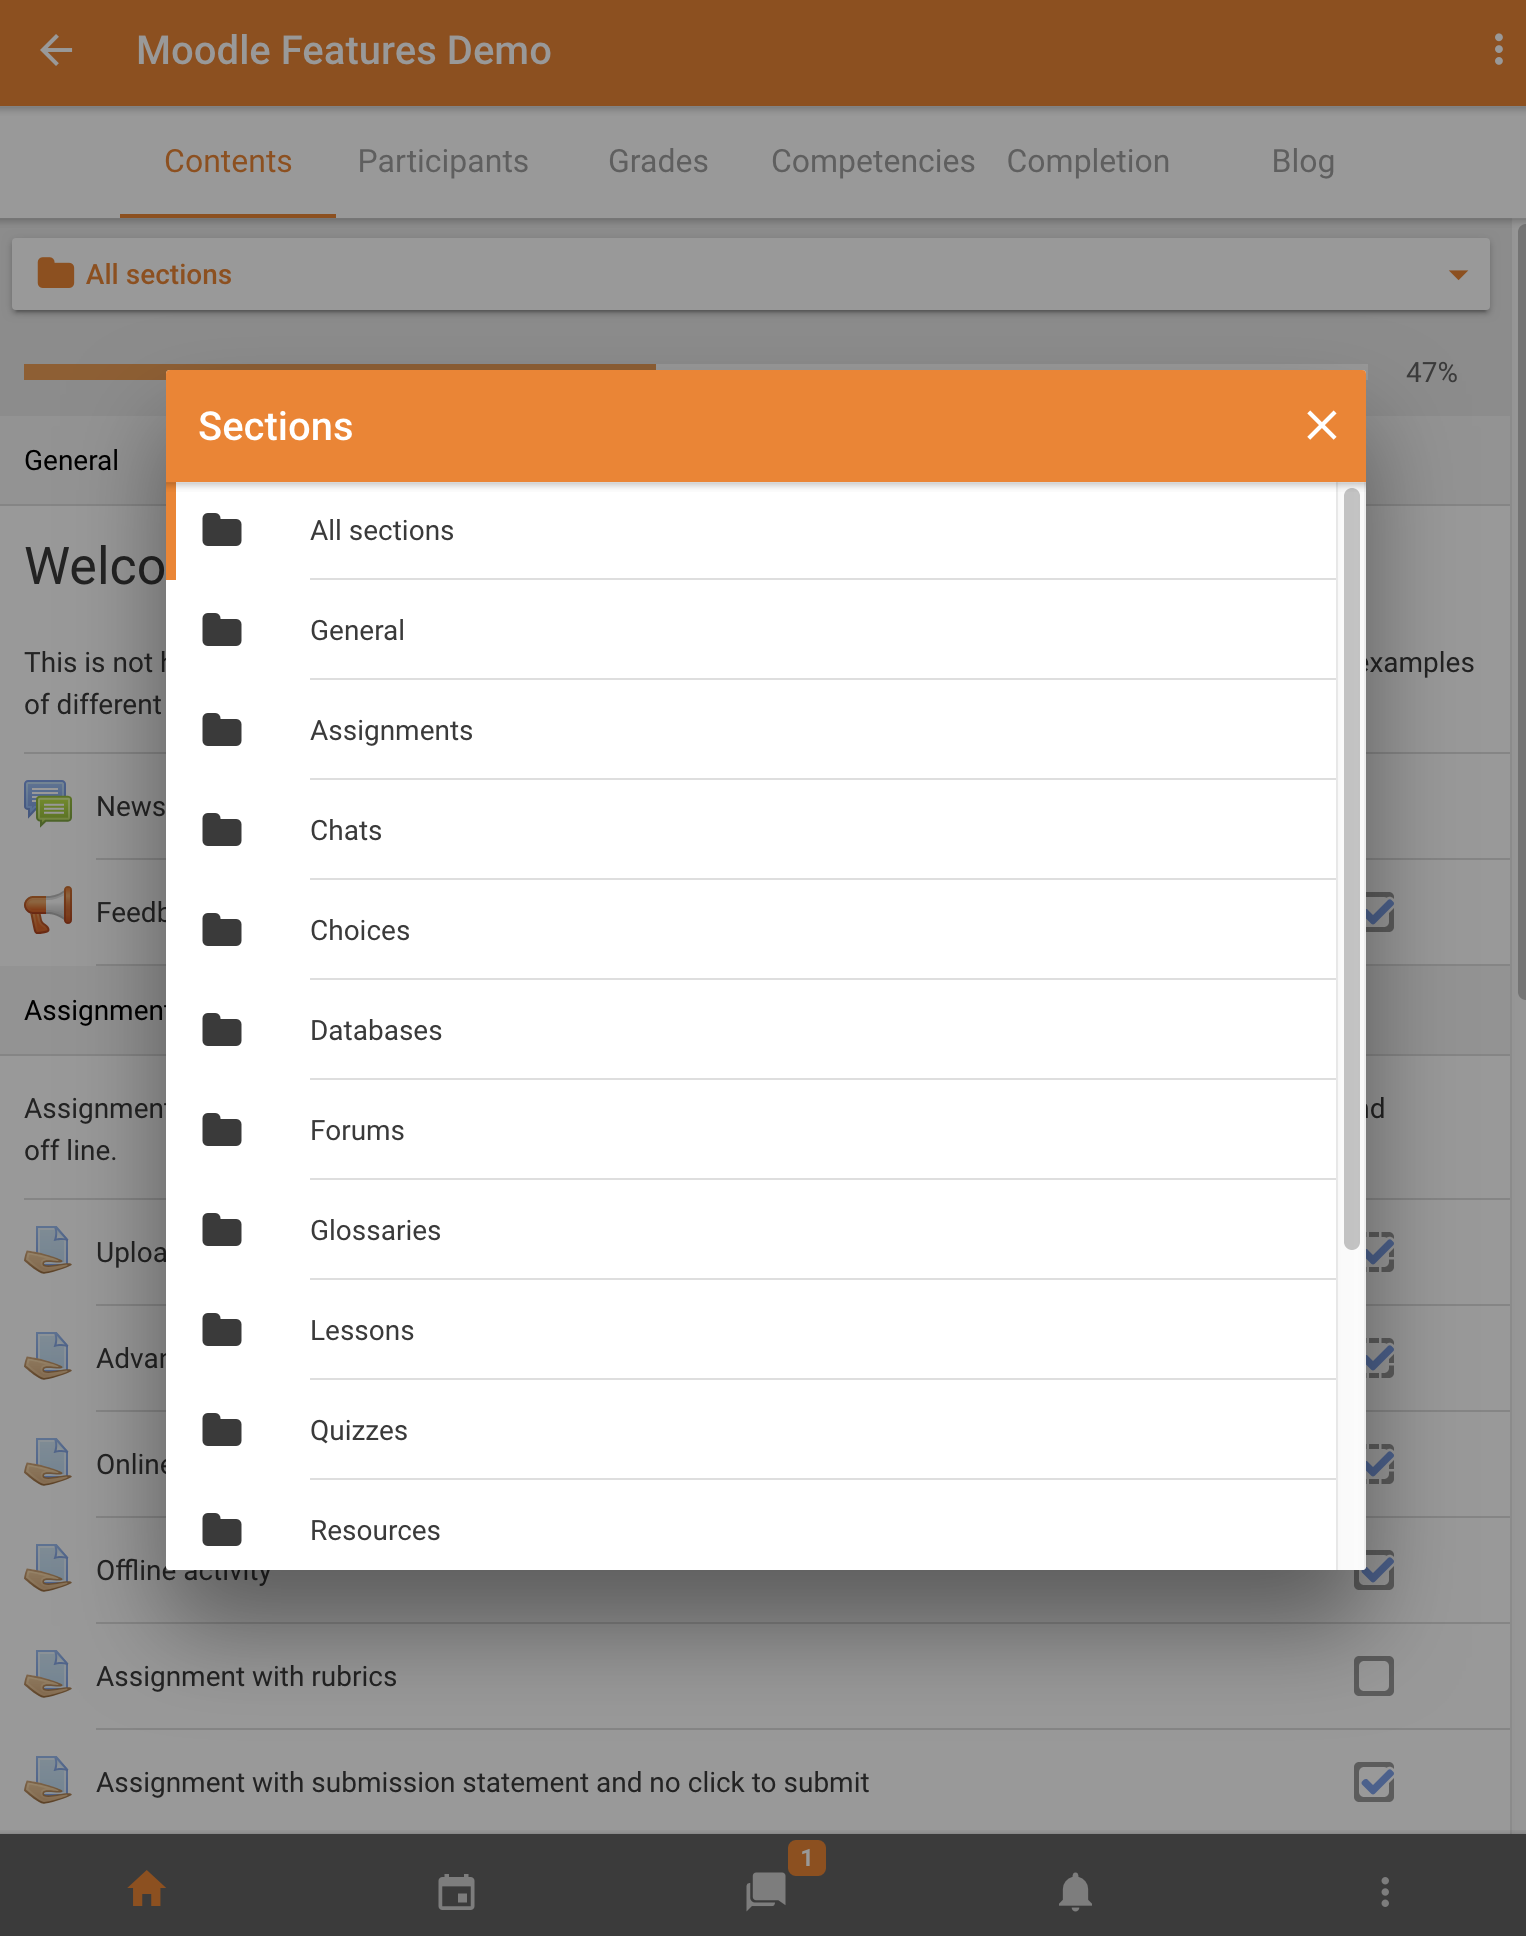Click the Offline activity assignment icon
Image resolution: width=1526 pixels, height=1936 pixels.
(x=48, y=1568)
